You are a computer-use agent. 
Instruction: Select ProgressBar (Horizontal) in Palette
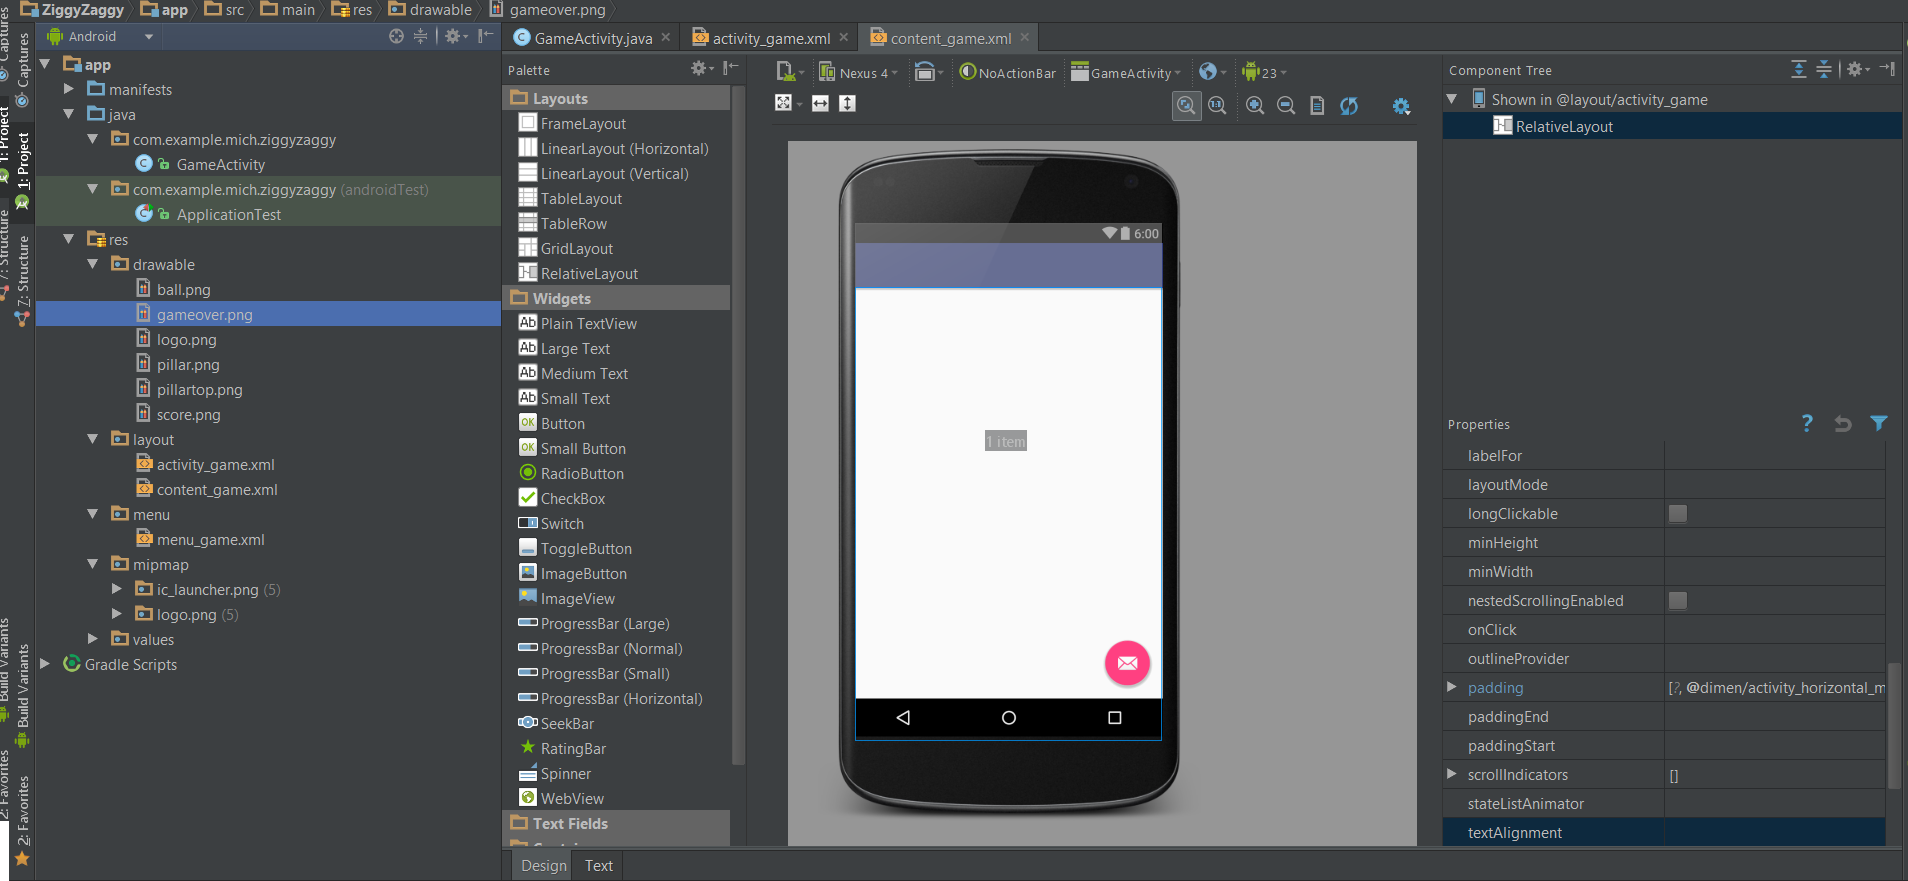[x=610, y=698]
